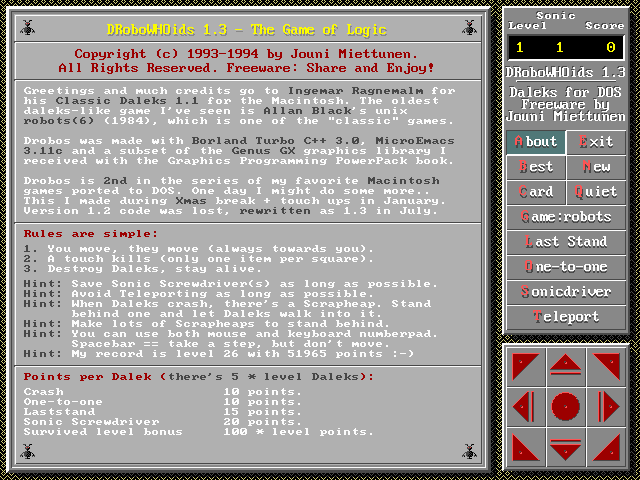
Task: Click the rule '3. Destroy Daleks, stay alive.'
Action: pos(142,269)
